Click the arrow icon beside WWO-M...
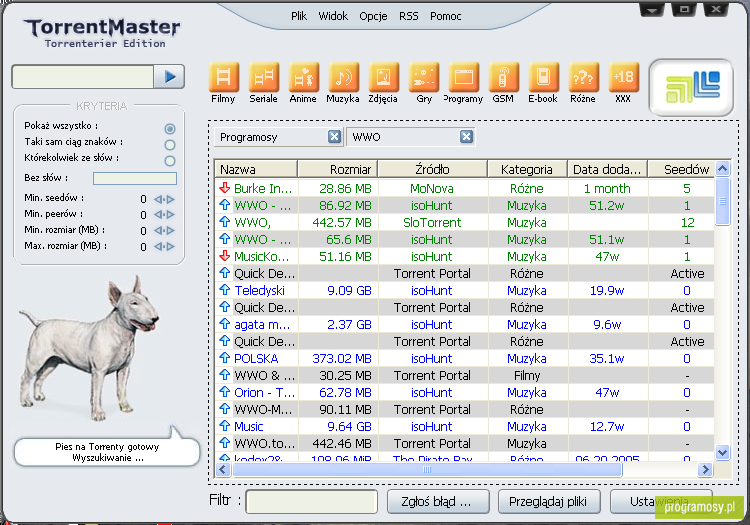Screen dimensions: 750x525 (225, 409)
